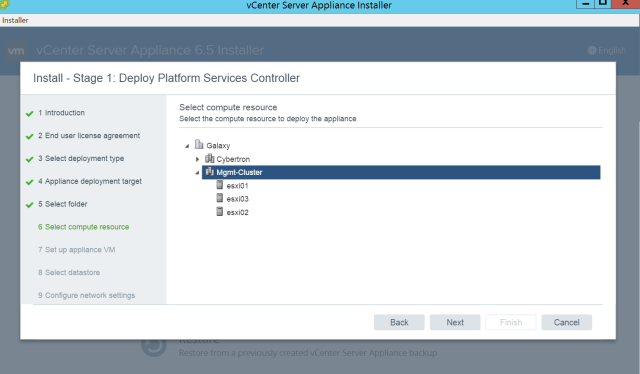Collapse the Mgmt-Cluster node
Viewport: 640px width, 374px height.
[197, 173]
